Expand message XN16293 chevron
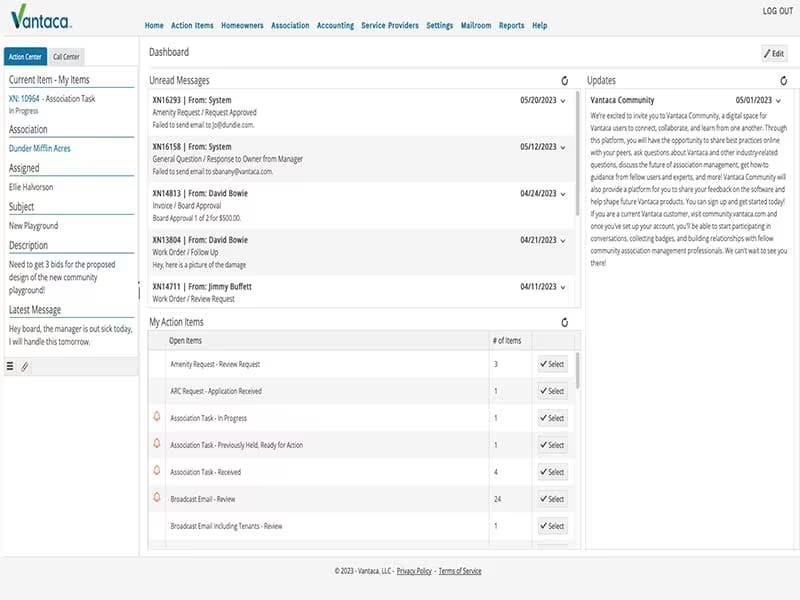800x600 pixels. point(563,101)
